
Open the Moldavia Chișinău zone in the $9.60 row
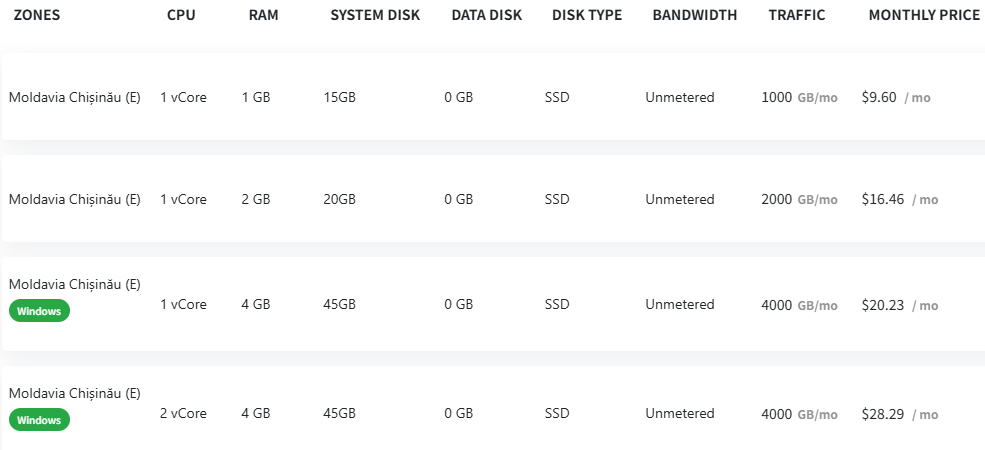pyautogui.click(x=74, y=97)
